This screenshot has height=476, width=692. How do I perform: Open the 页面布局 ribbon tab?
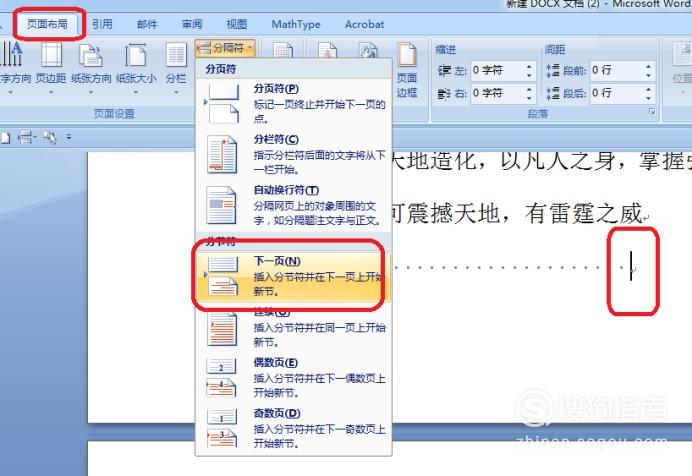pos(48,24)
